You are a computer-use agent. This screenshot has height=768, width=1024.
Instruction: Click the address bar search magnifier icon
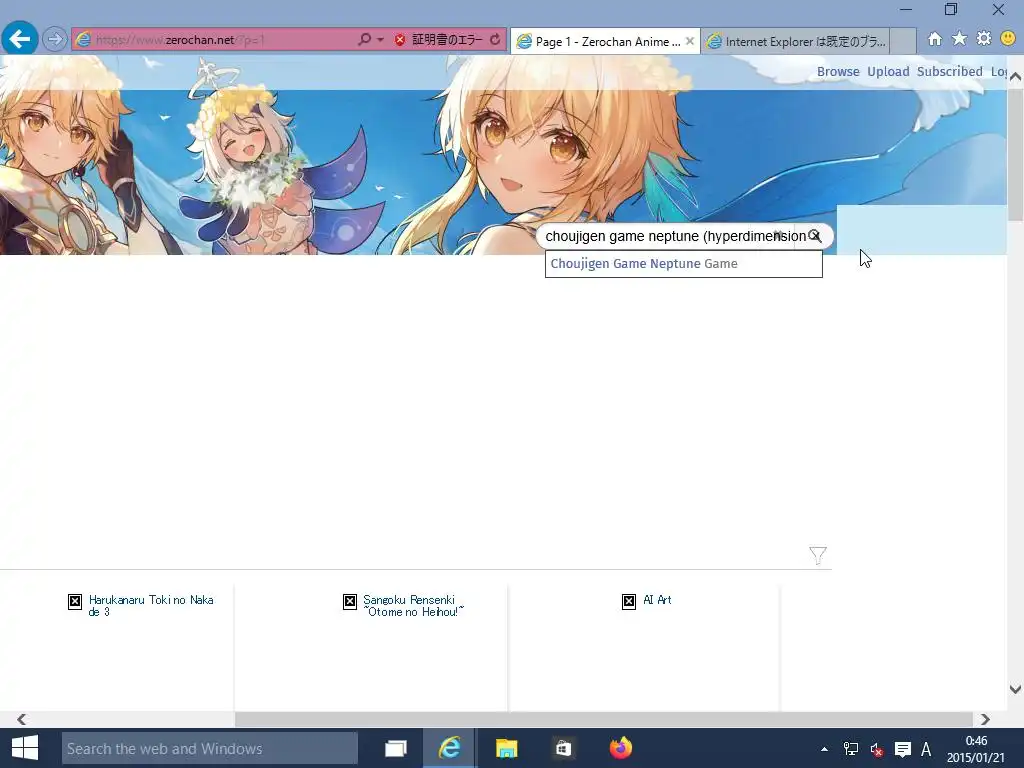[x=364, y=39]
